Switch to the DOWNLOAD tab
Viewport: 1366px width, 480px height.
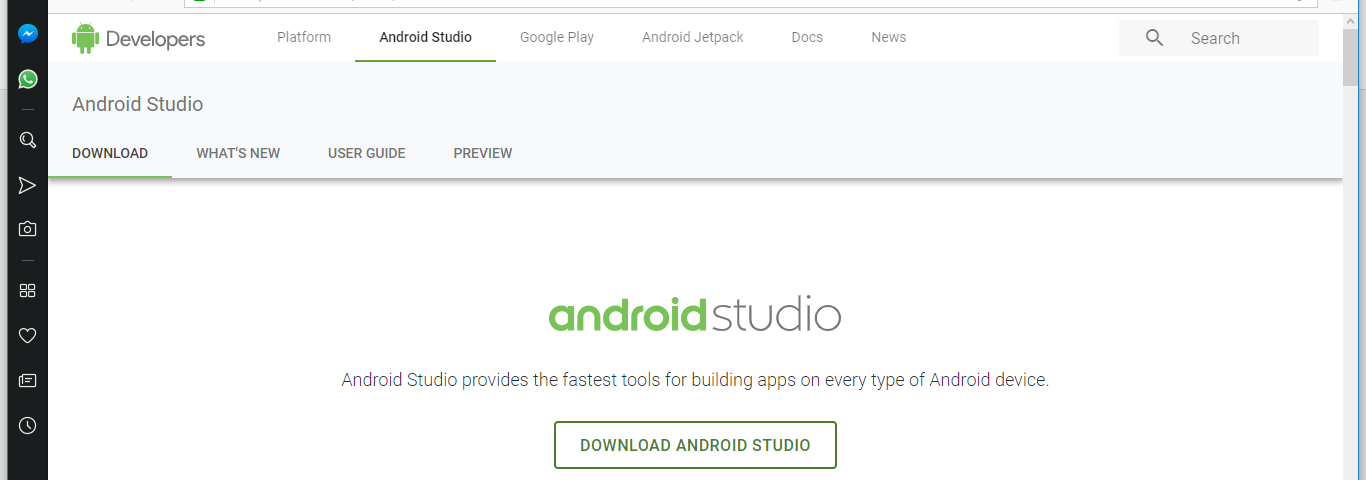[110, 153]
